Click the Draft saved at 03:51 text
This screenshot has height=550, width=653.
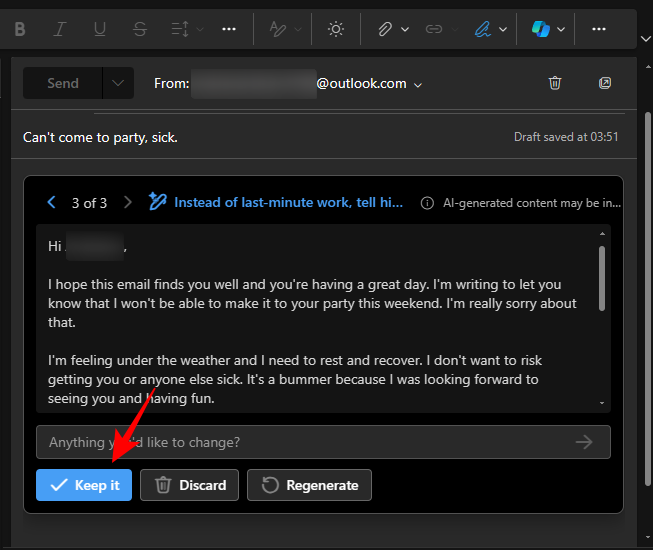point(566,137)
